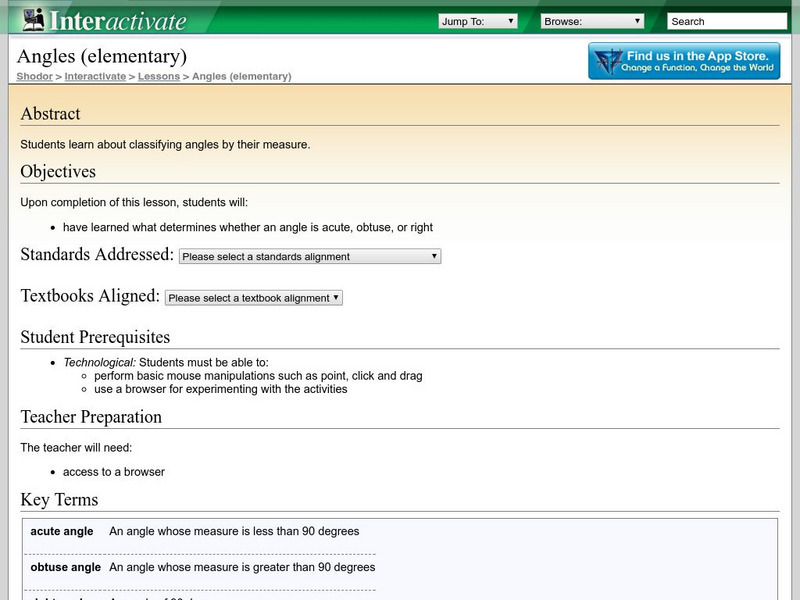800x600 pixels.
Task: Click the Teacher Preparation heading
Action: coord(91,417)
